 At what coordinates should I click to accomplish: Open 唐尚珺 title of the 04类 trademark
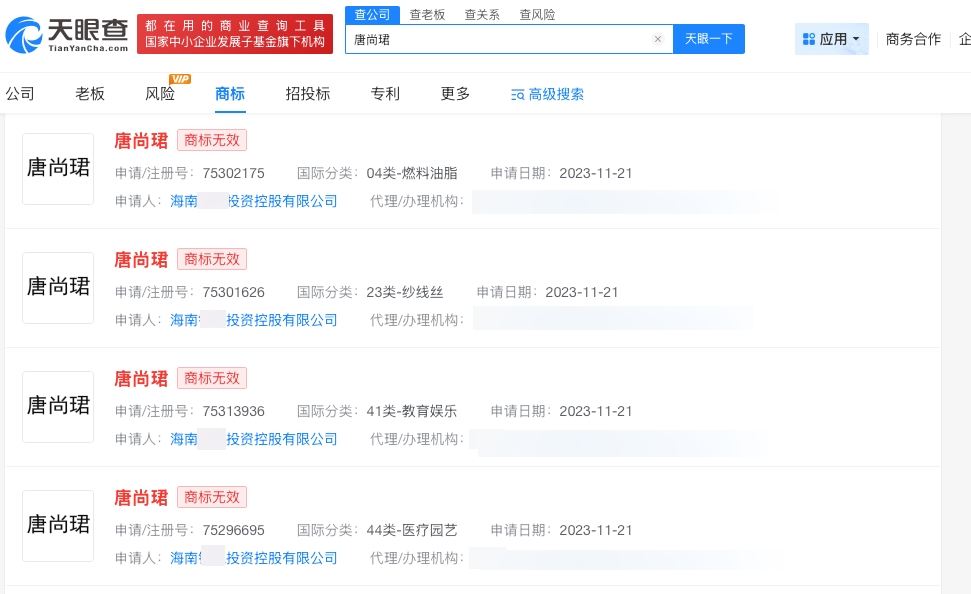point(141,141)
